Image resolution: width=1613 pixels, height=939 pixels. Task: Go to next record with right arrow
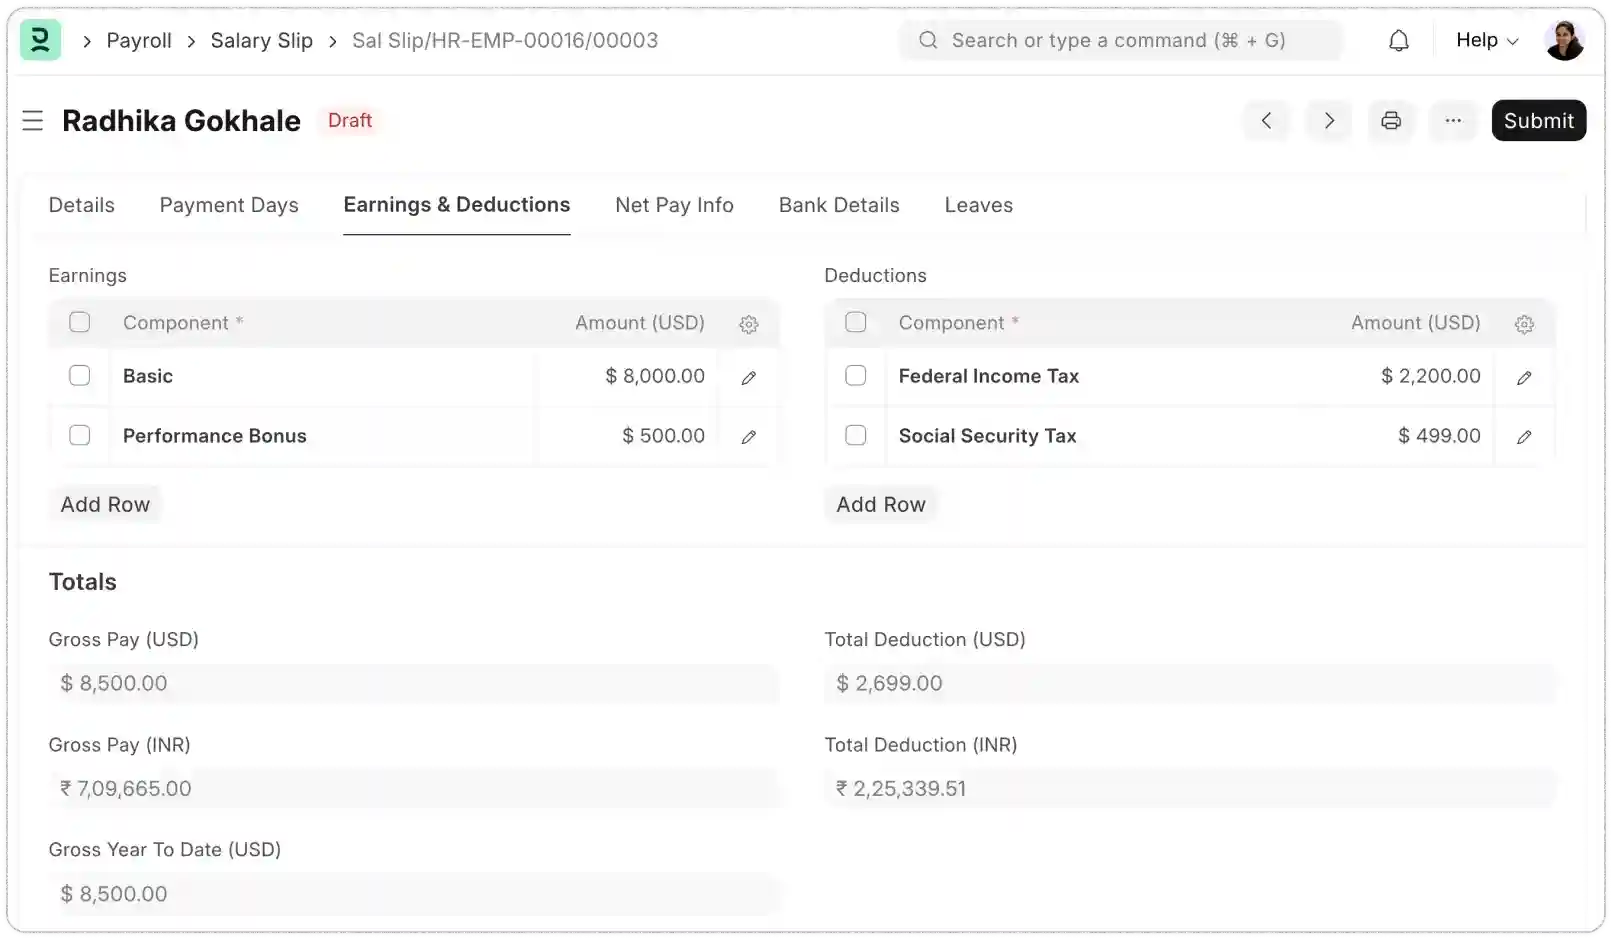pyautogui.click(x=1328, y=120)
